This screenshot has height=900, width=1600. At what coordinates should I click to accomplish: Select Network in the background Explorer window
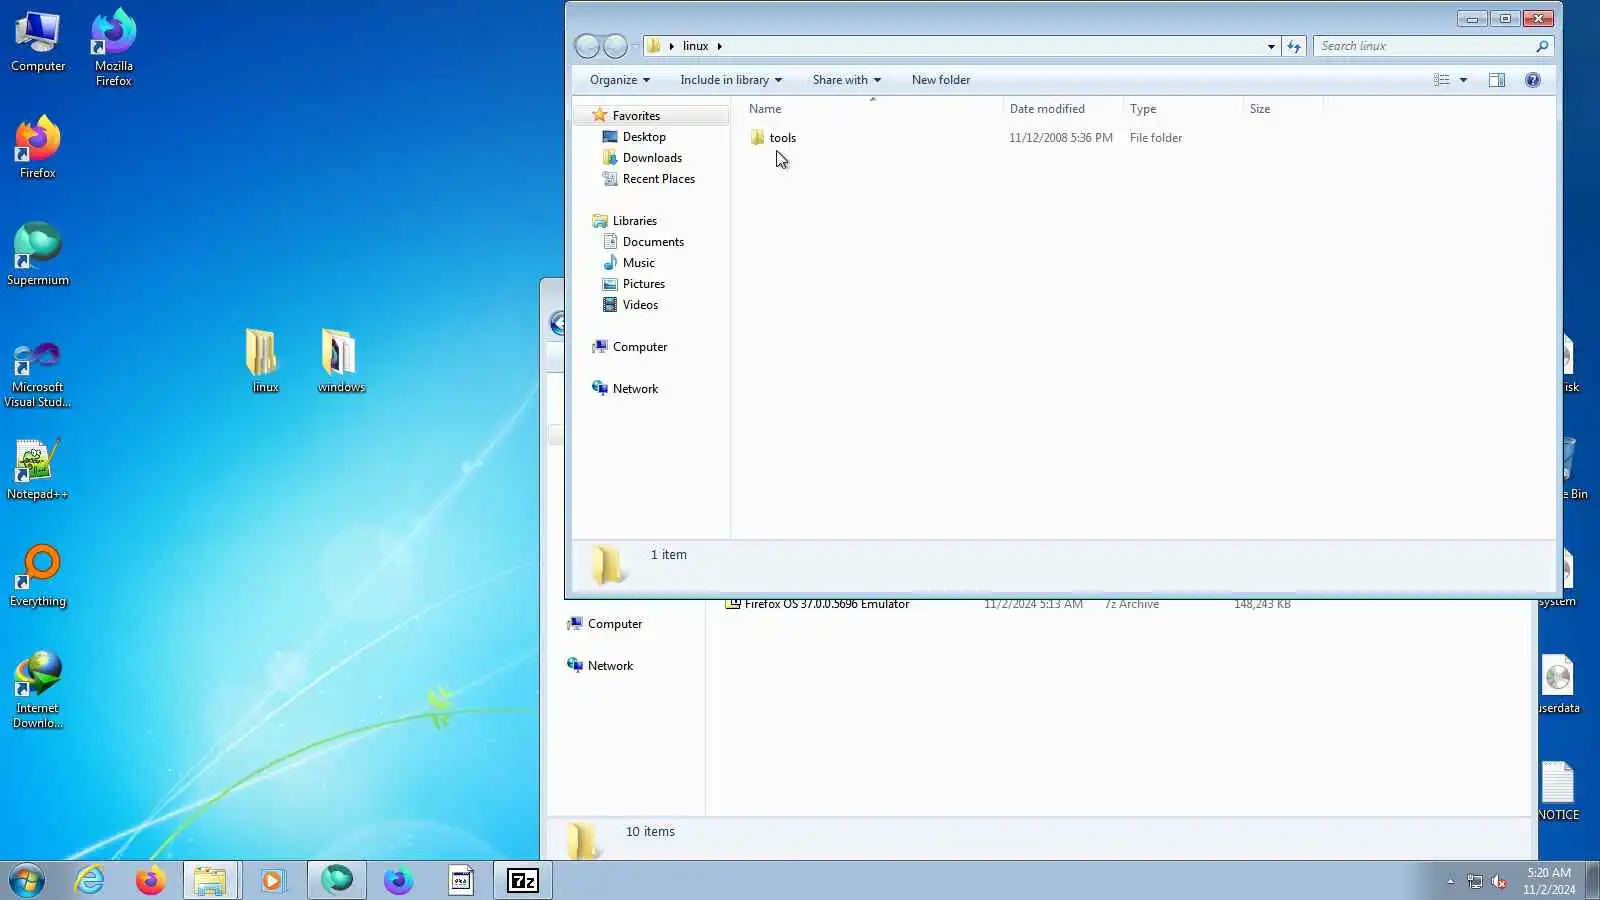coord(610,666)
